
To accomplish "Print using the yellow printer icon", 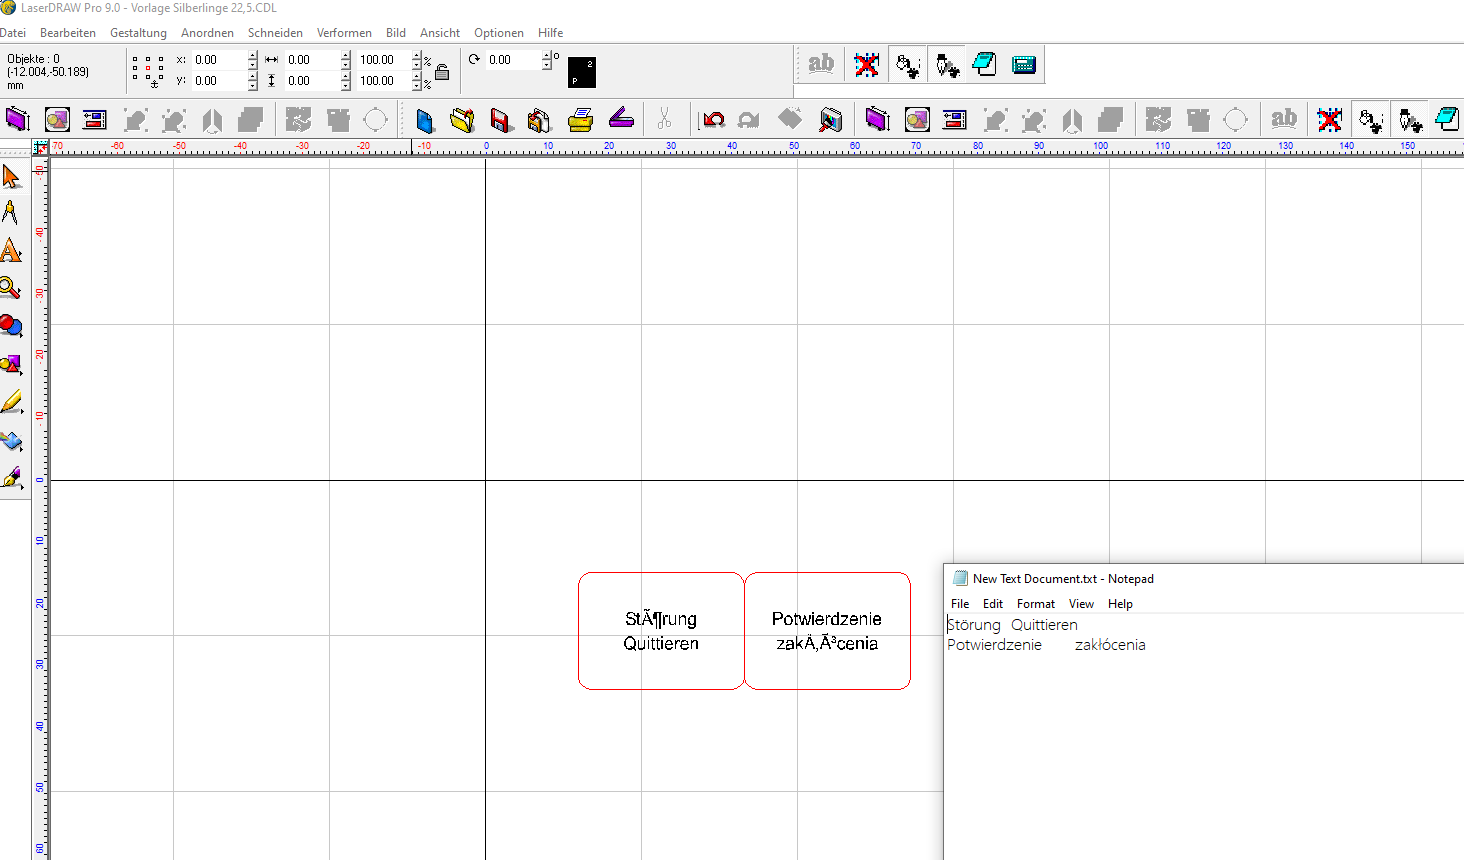I will 580,121.
